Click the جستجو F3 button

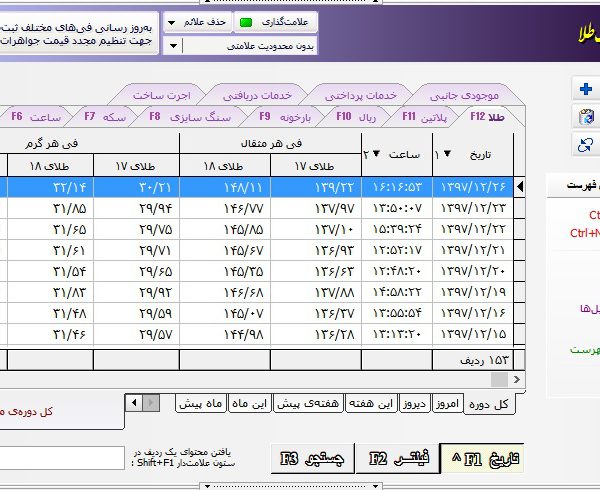click(x=312, y=458)
